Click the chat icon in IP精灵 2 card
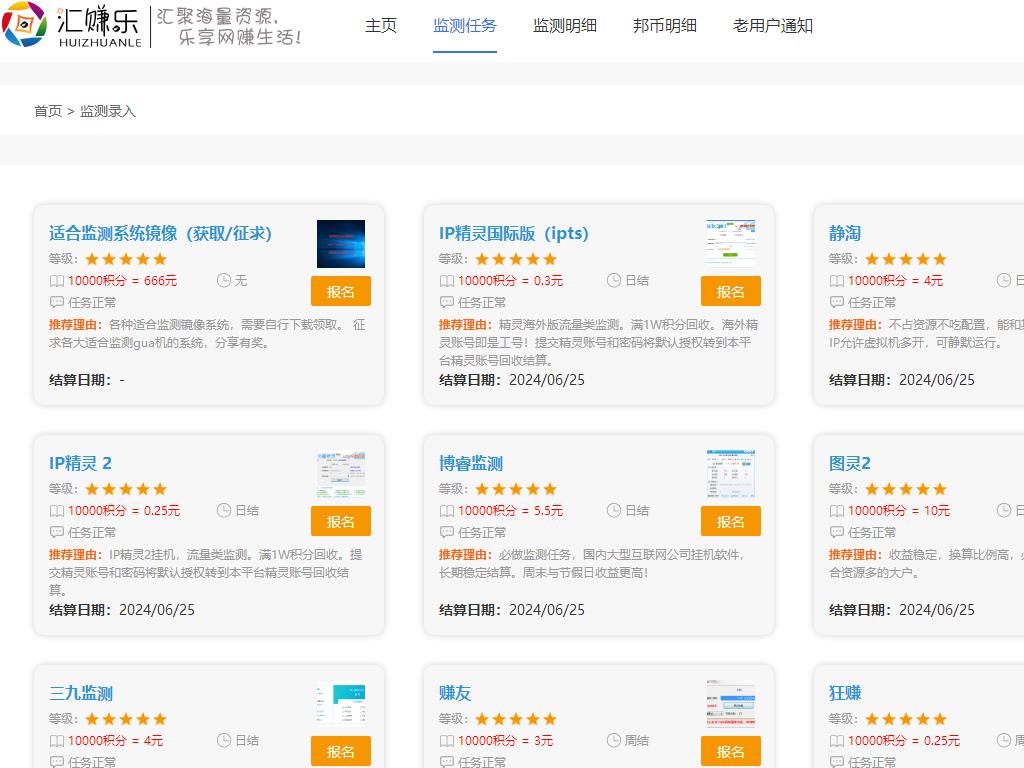1024x768 pixels. (57, 532)
